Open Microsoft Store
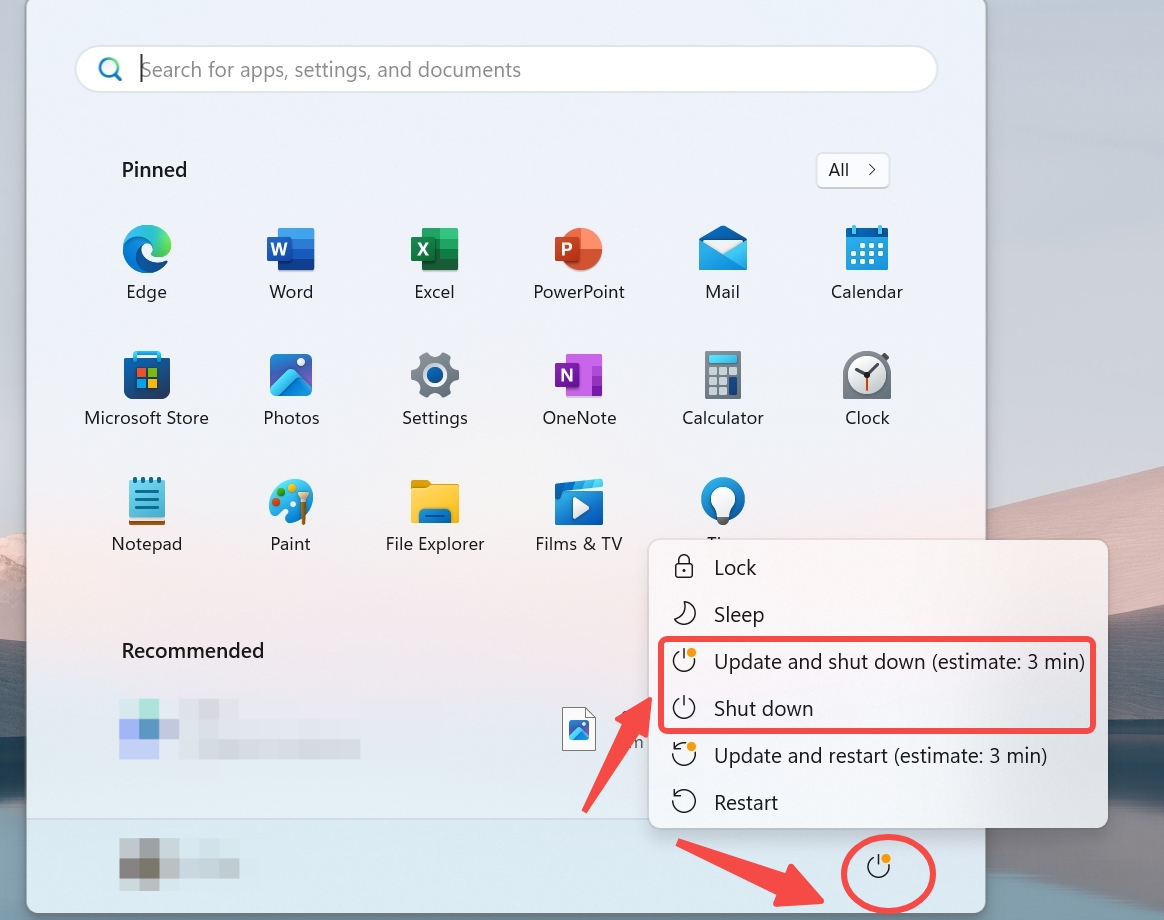Screen dimensions: 1164x920 pos(146,388)
